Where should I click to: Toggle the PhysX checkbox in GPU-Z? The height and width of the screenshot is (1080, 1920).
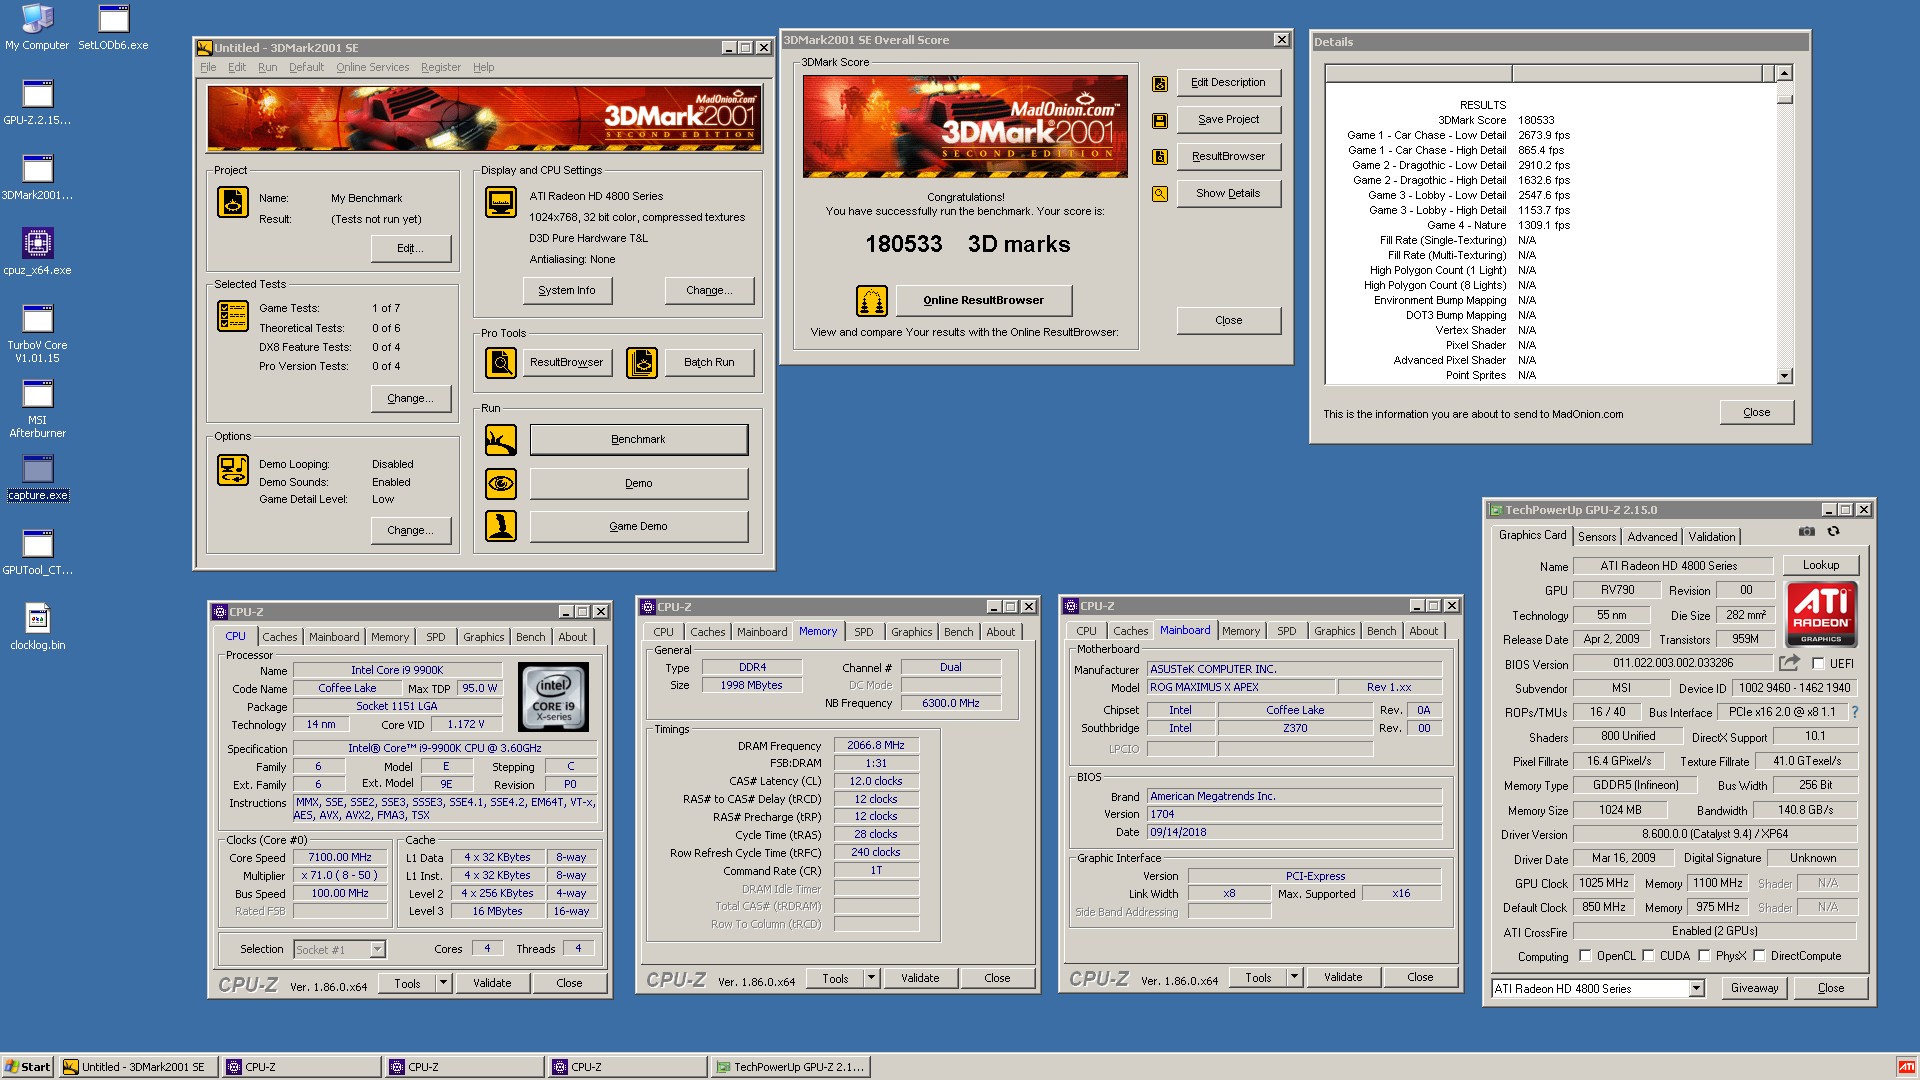[1704, 956]
